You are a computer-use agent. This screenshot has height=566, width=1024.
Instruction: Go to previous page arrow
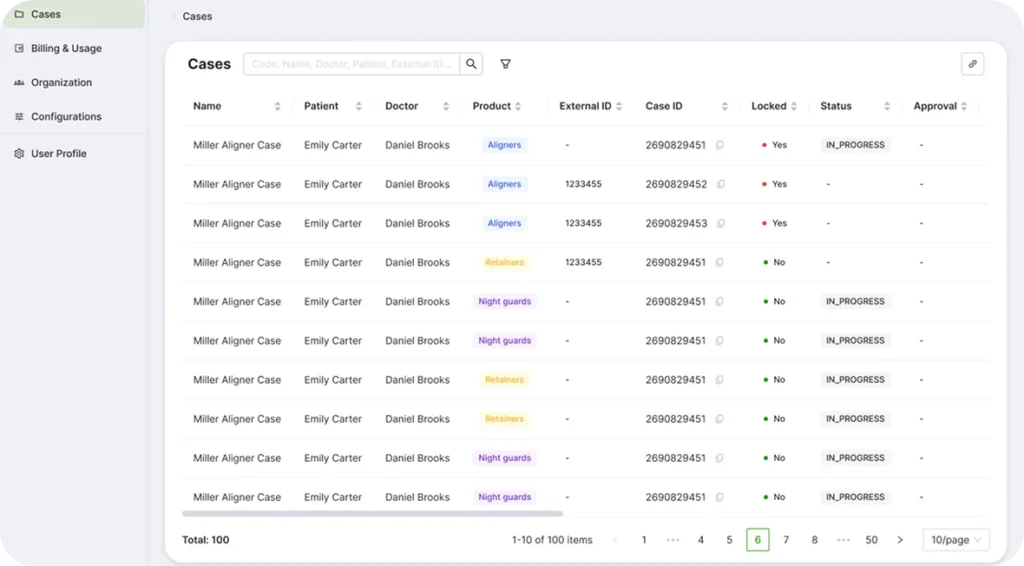pos(615,540)
